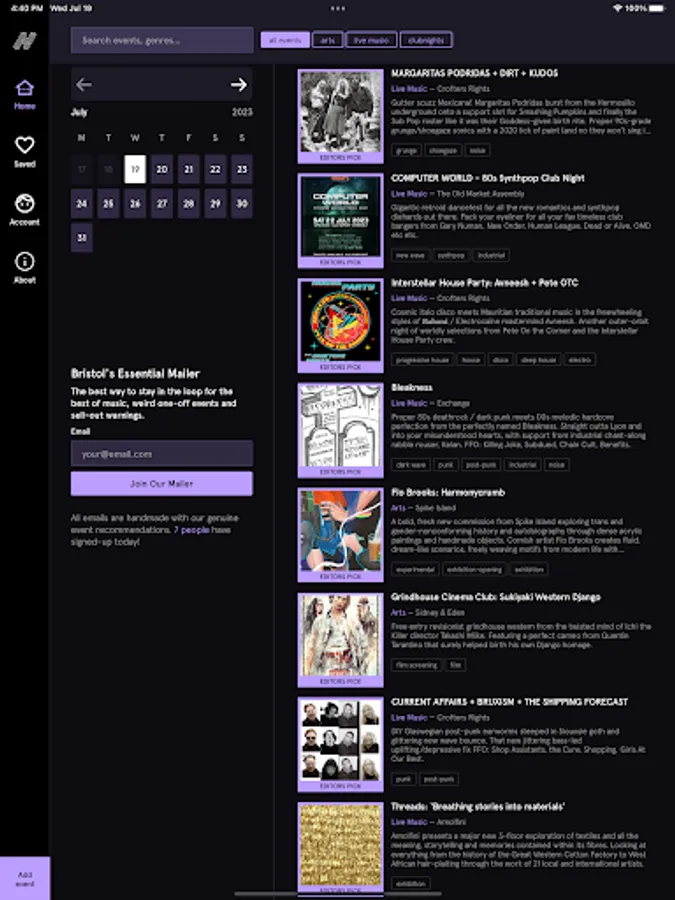Viewport: 675px width, 900px height.
Task: Click the progressive house tag
Action: [422, 360]
